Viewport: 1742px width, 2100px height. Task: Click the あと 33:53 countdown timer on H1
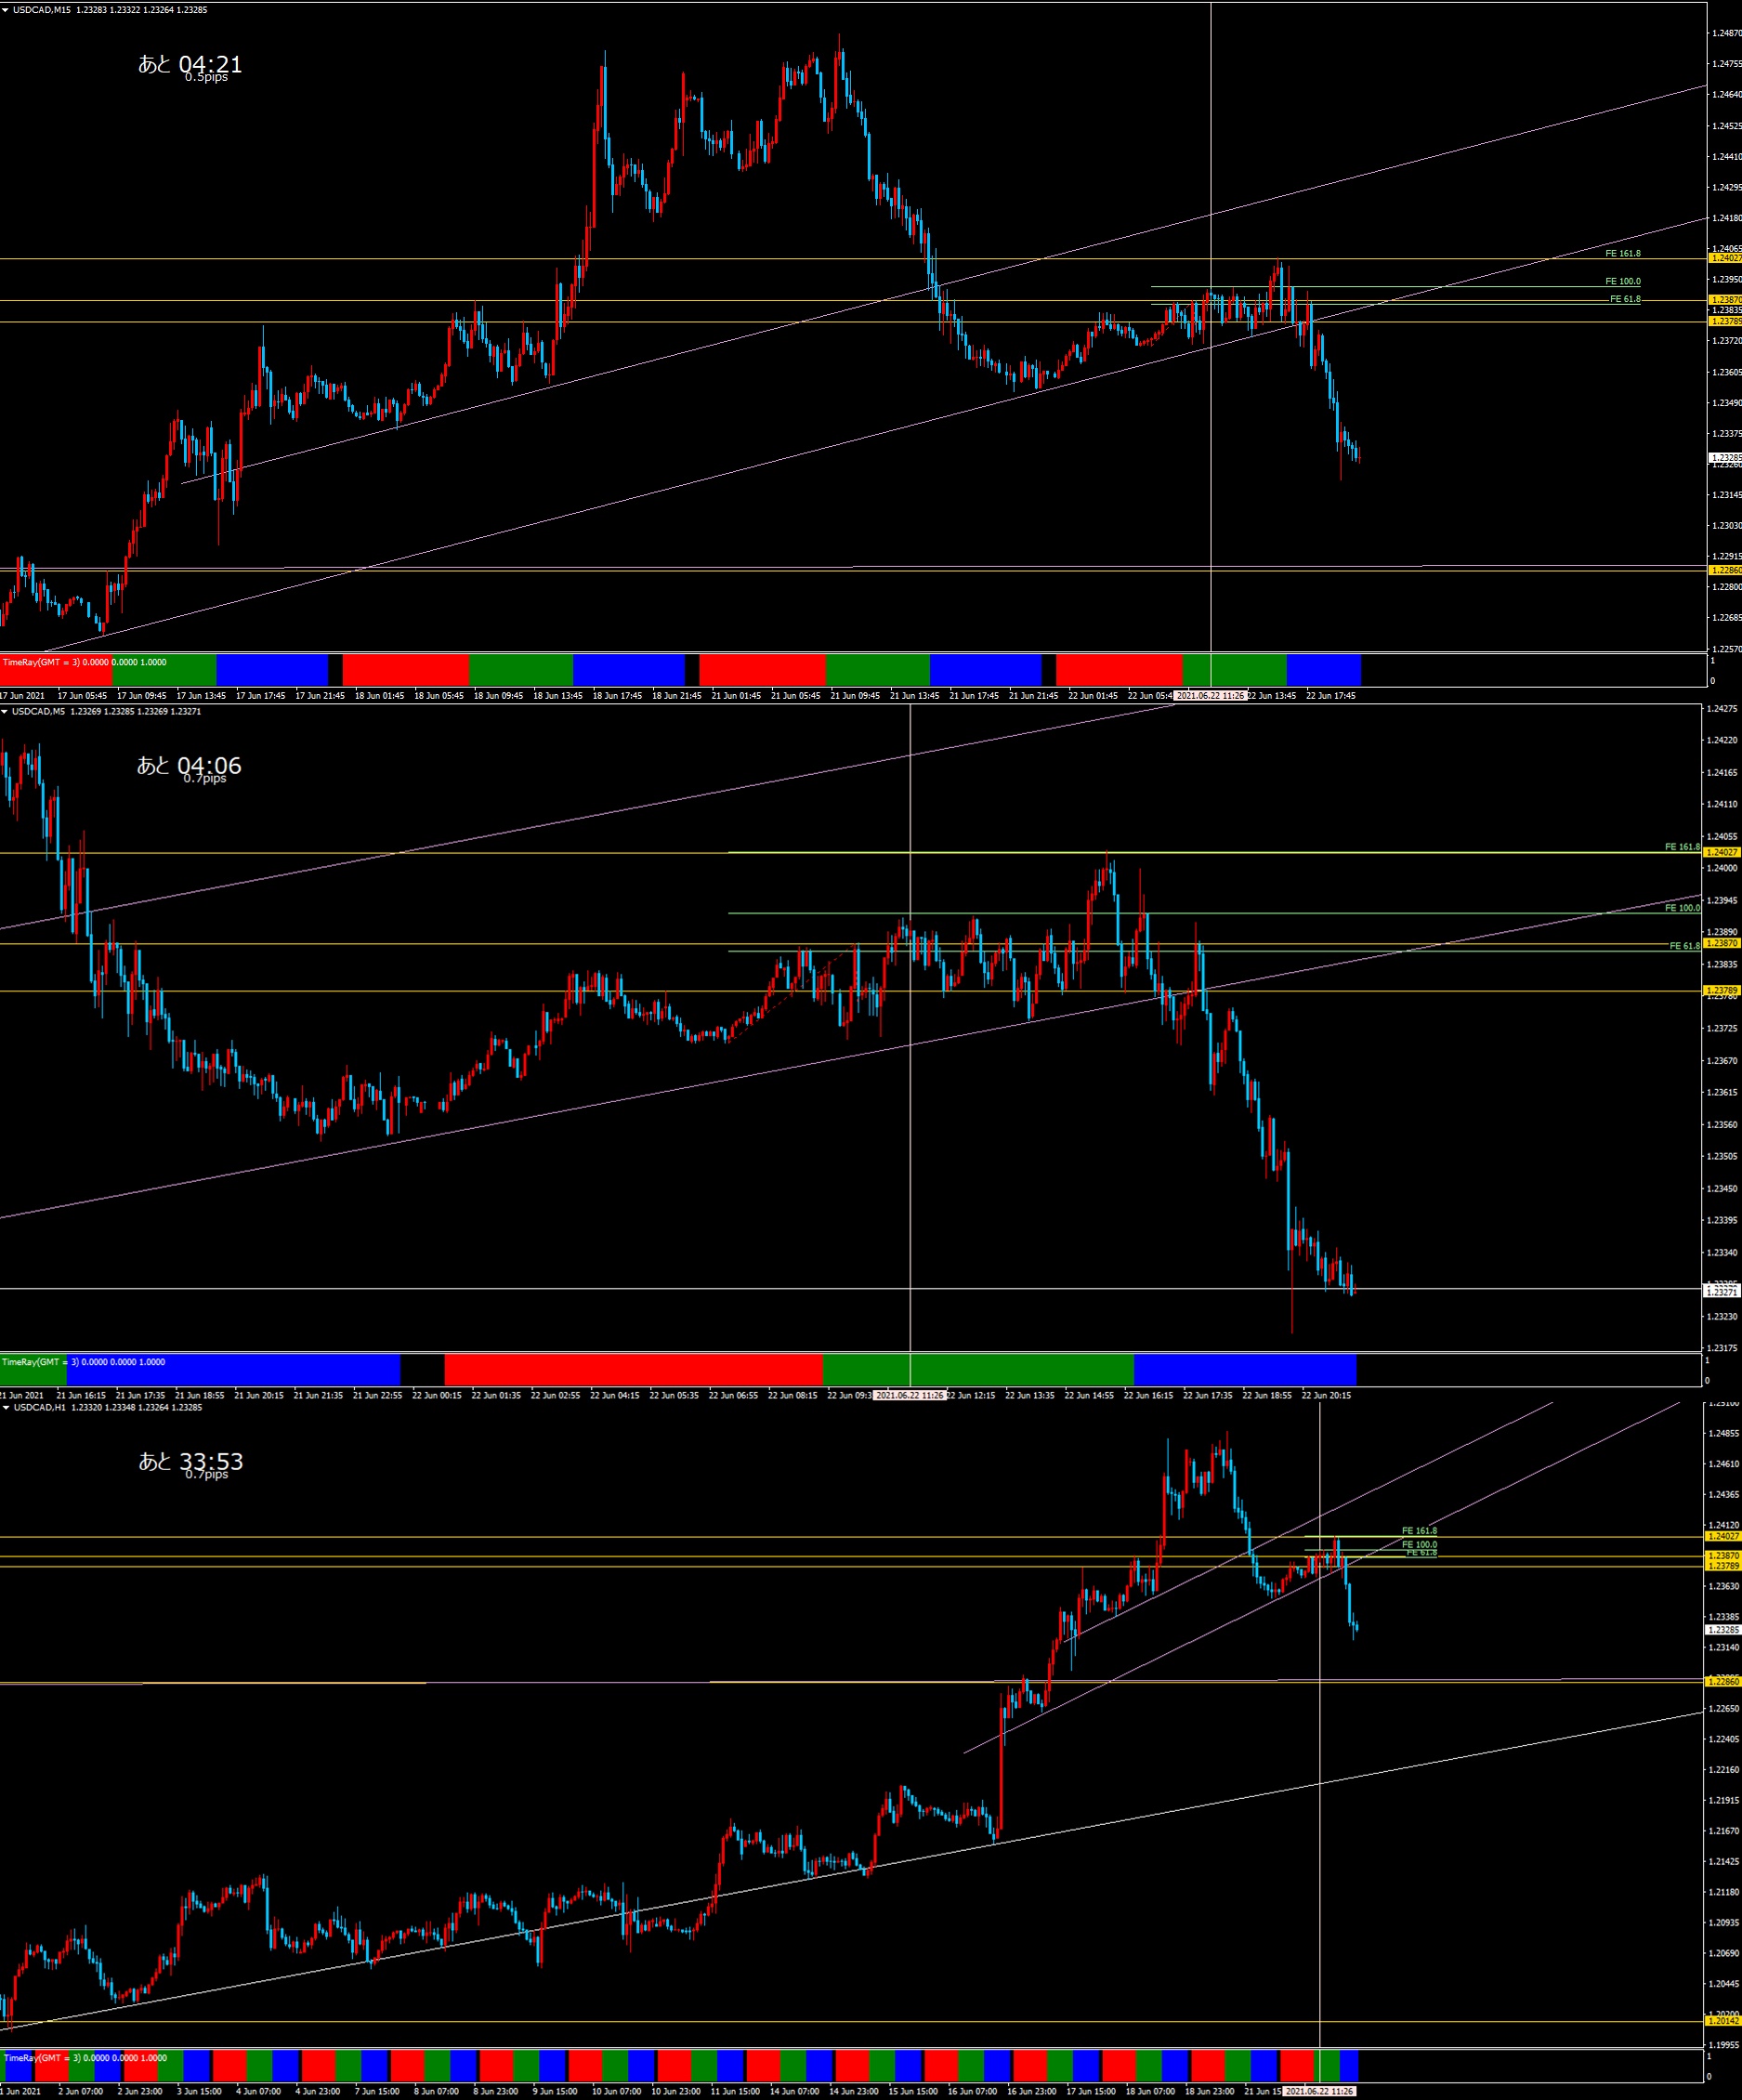pyautogui.click(x=190, y=1461)
